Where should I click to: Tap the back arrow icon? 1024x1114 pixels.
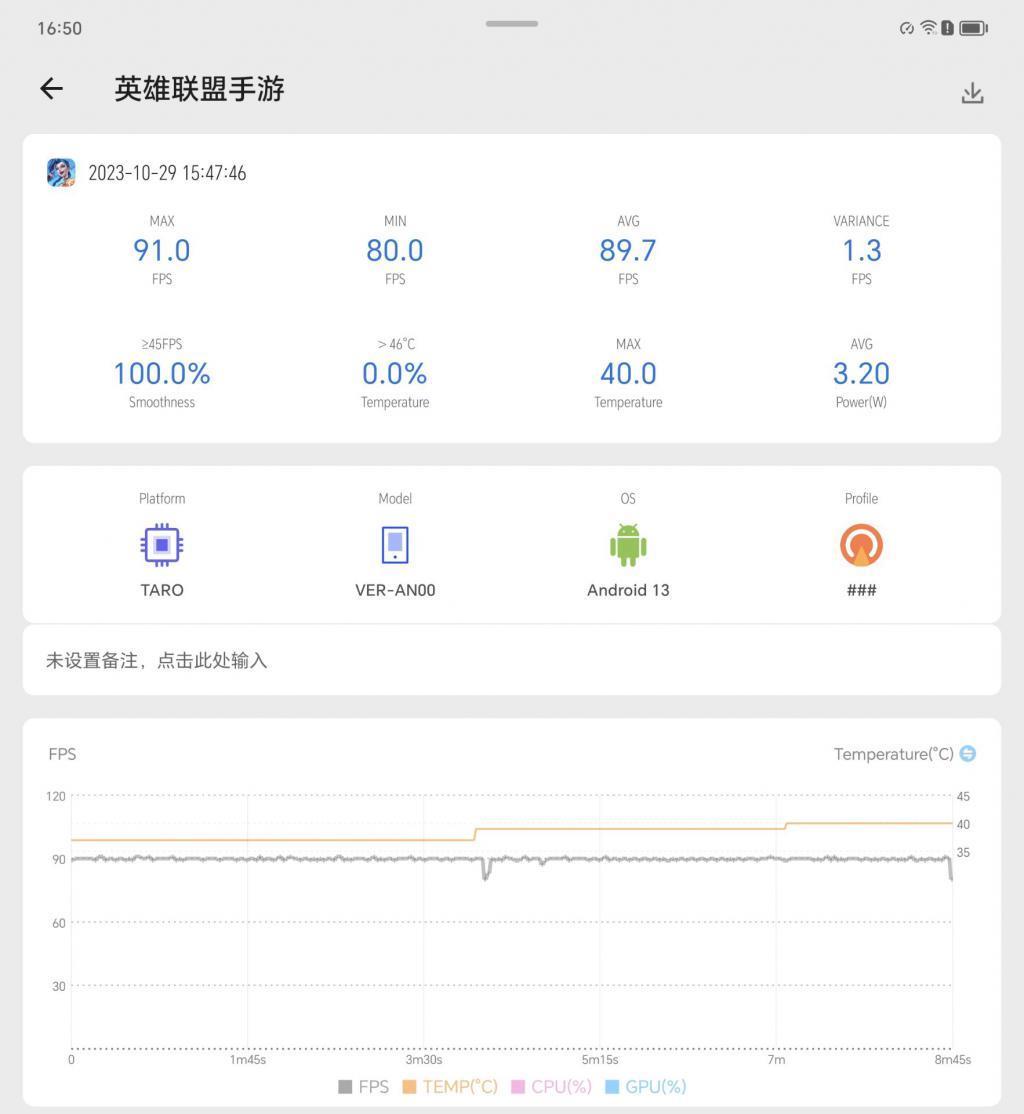point(51,89)
